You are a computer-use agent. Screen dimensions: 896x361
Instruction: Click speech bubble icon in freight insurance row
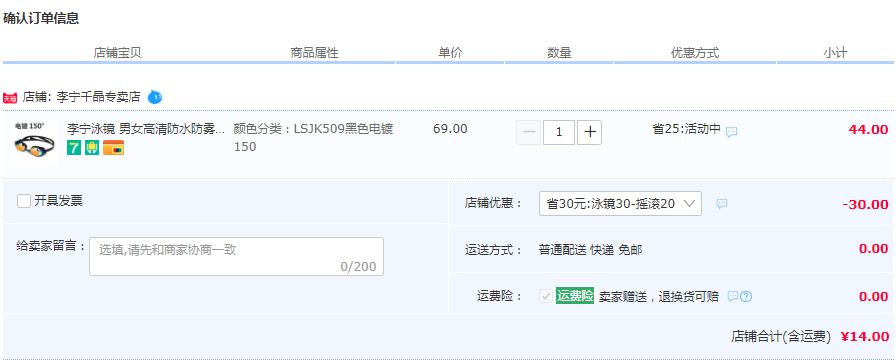[733, 296]
